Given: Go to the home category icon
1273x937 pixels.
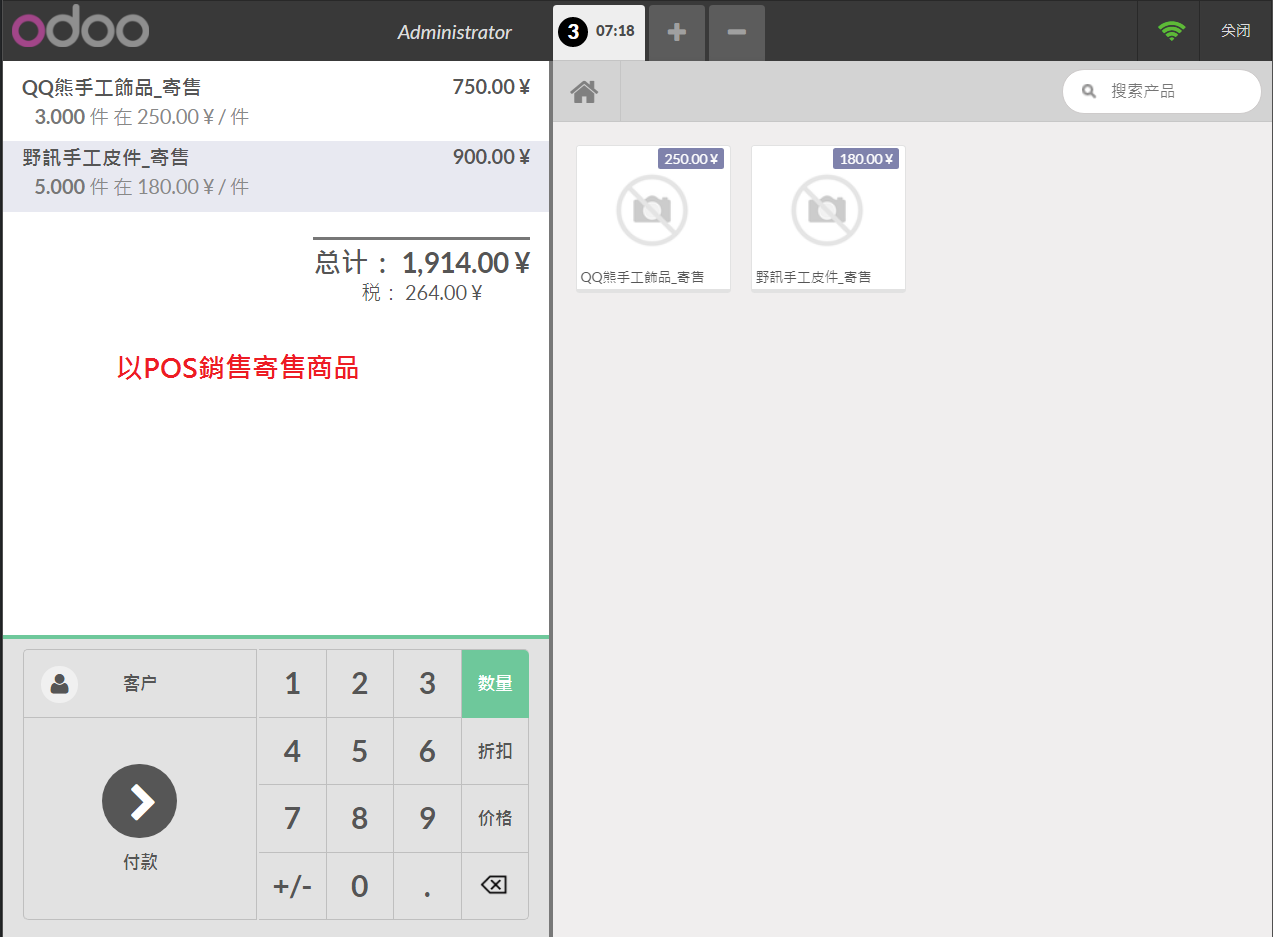Looking at the screenshot, I should click(584, 92).
